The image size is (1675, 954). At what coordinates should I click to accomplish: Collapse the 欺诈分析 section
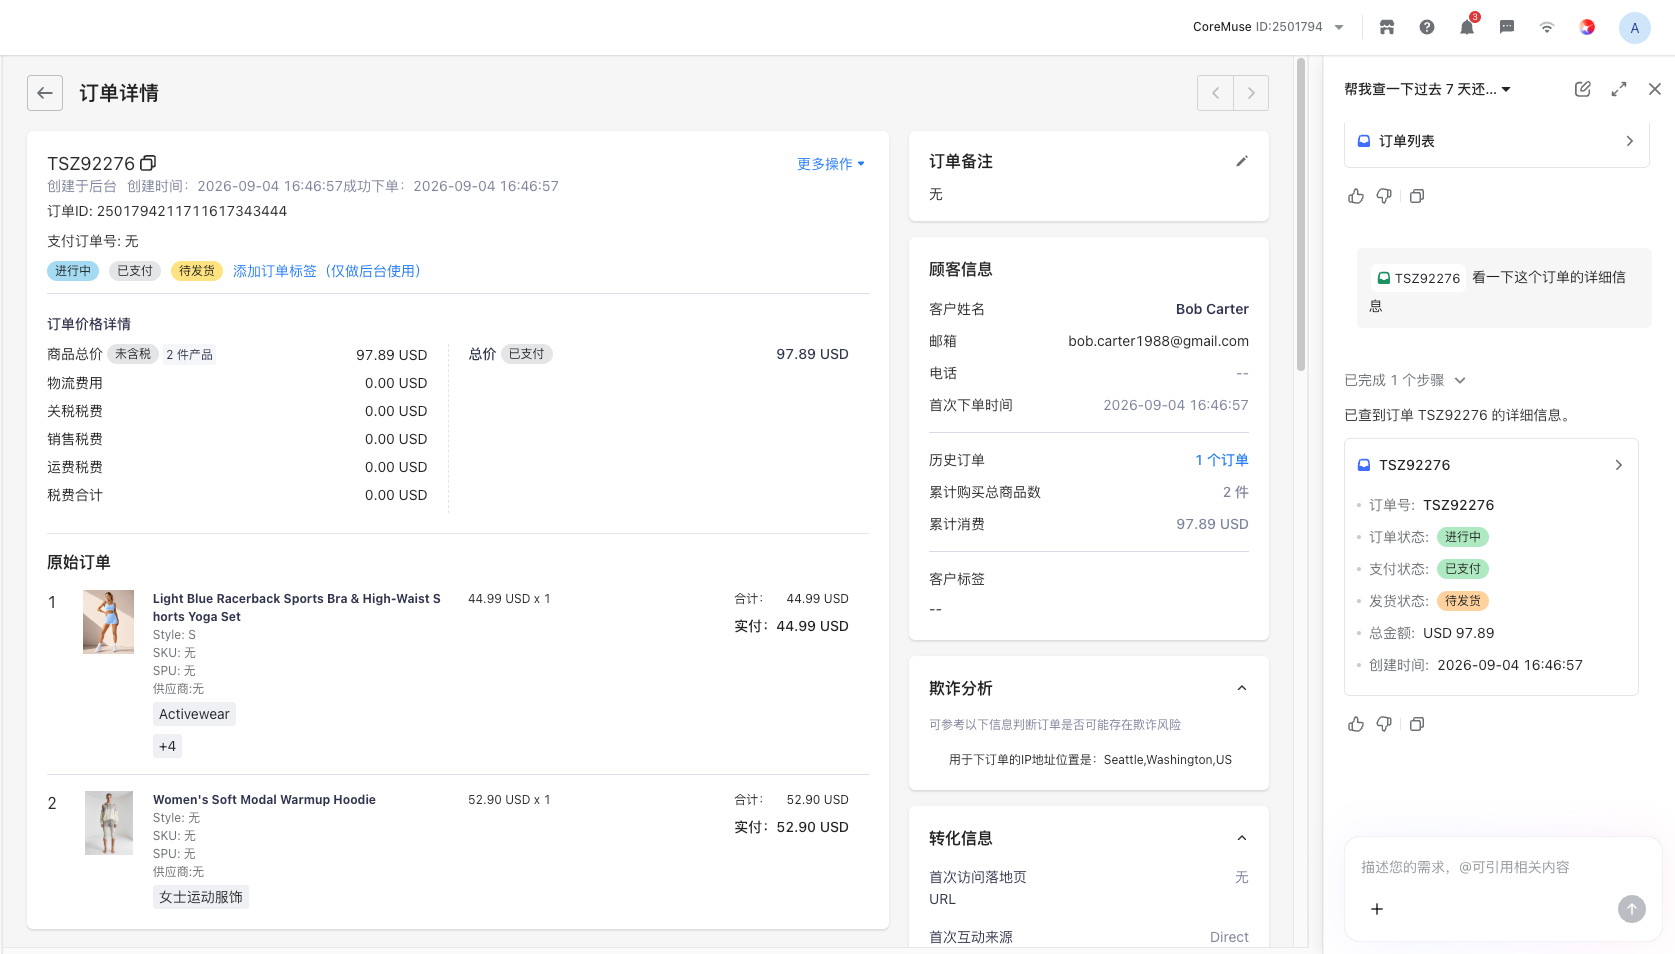[x=1242, y=688]
